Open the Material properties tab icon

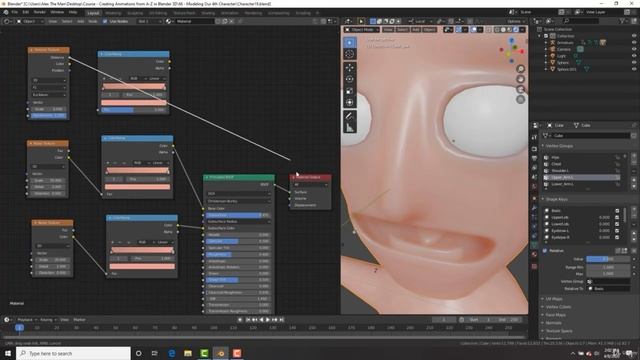[534, 254]
